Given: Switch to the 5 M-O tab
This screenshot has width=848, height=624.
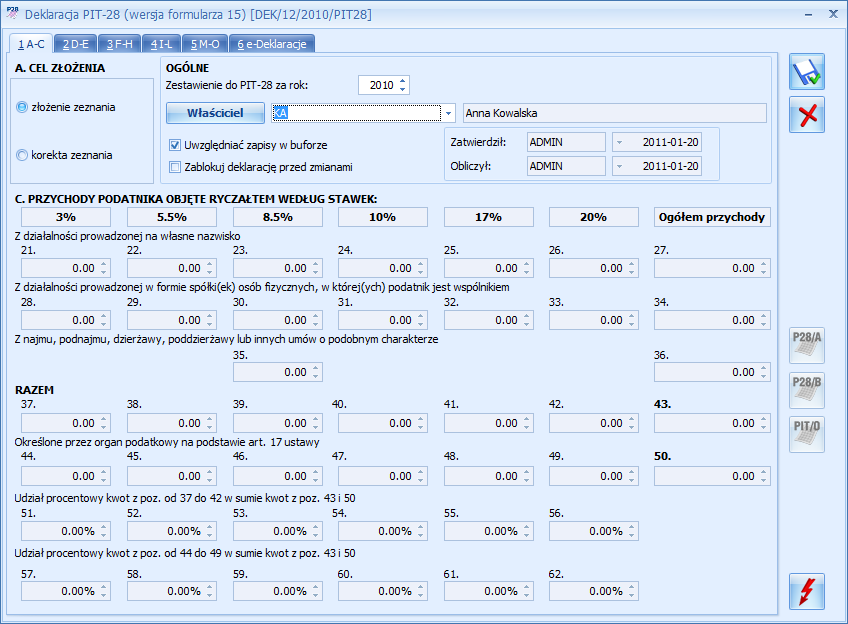Looking at the screenshot, I should pos(205,44).
